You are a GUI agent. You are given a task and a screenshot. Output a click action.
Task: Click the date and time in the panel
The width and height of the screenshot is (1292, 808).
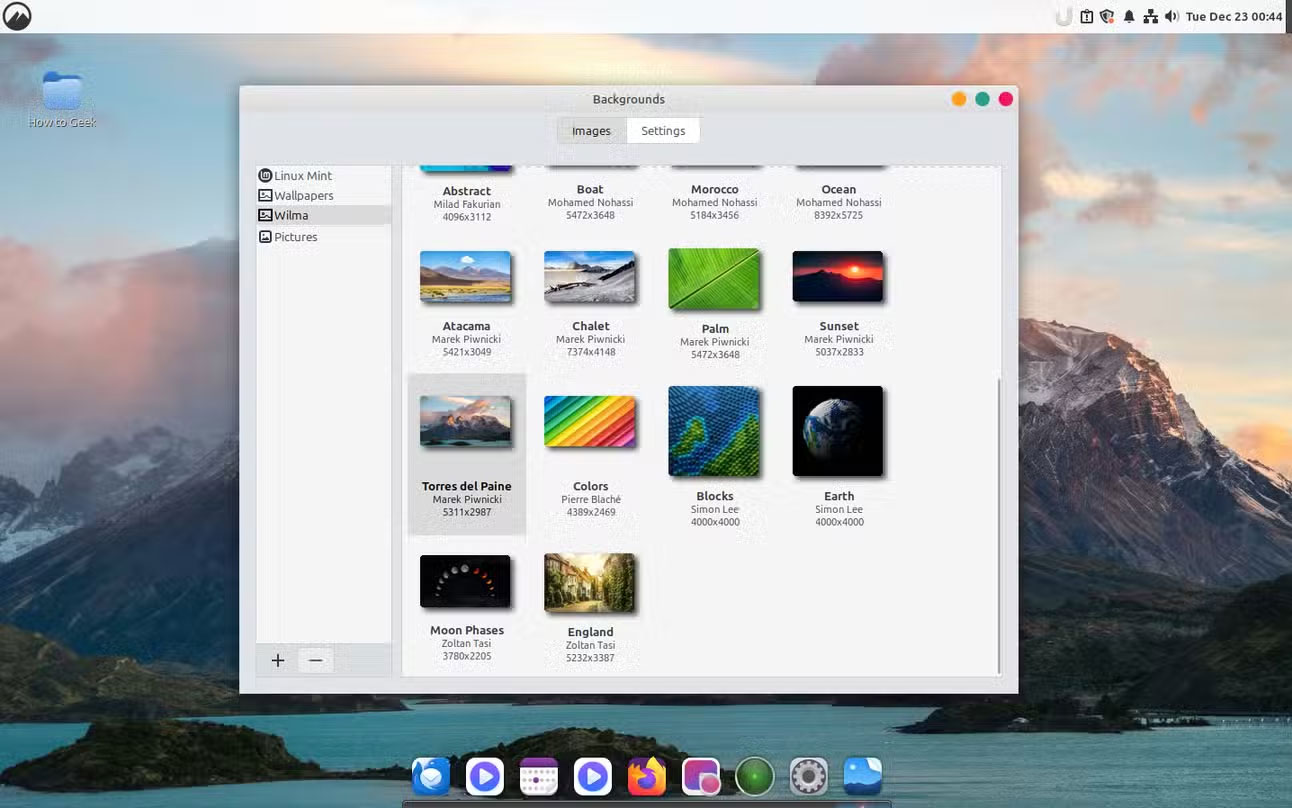point(1234,16)
